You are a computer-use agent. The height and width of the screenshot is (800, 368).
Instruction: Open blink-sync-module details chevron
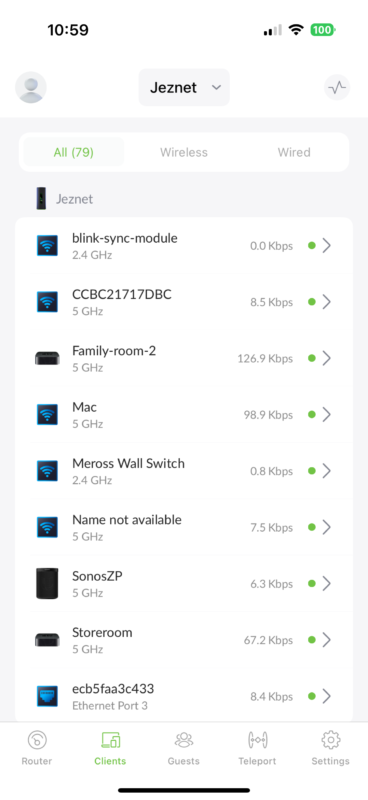coord(327,246)
